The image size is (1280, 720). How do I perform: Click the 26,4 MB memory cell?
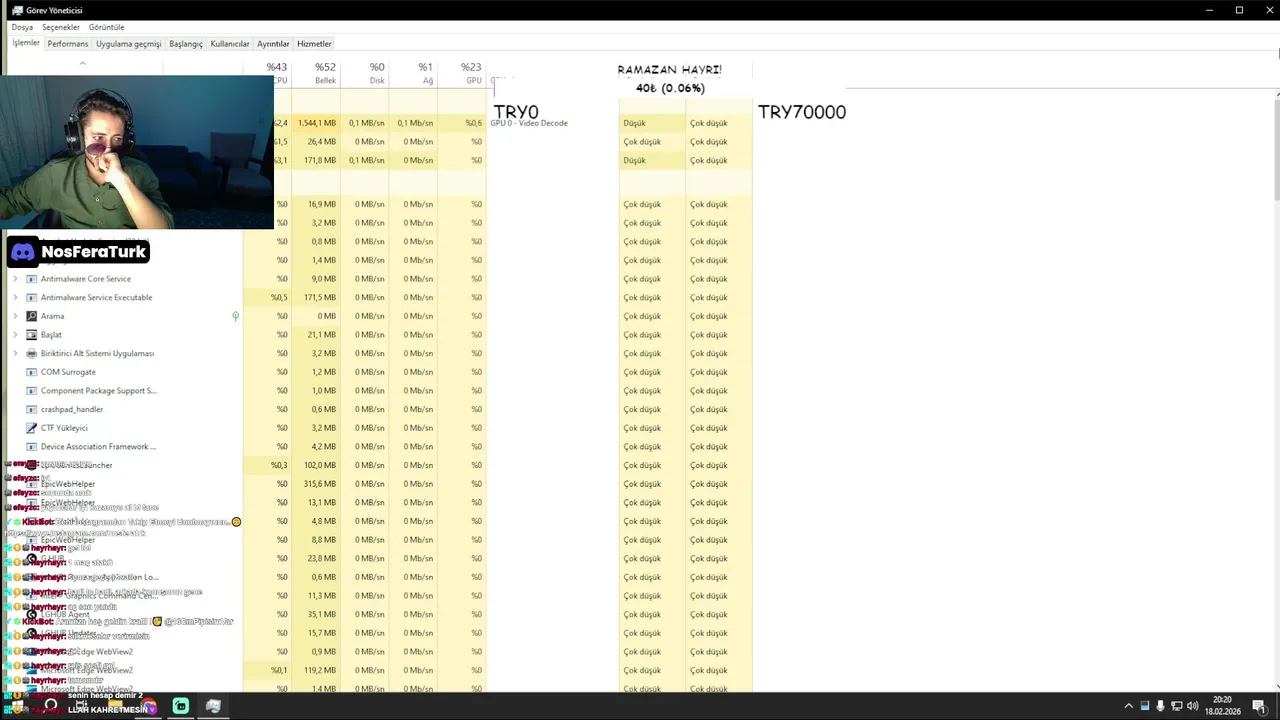coord(316,142)
